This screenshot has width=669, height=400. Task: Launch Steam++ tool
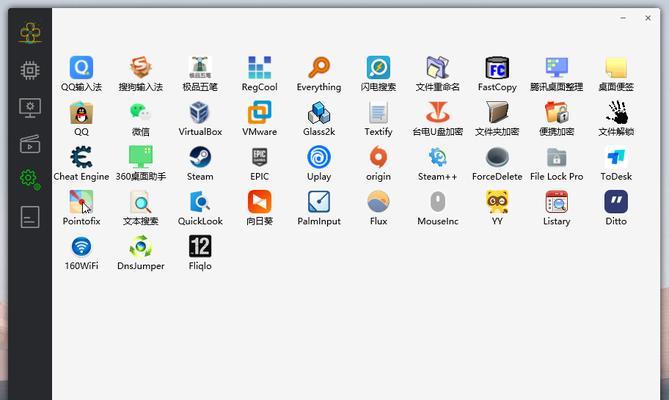pyautogui.click(x=438, y=157)
